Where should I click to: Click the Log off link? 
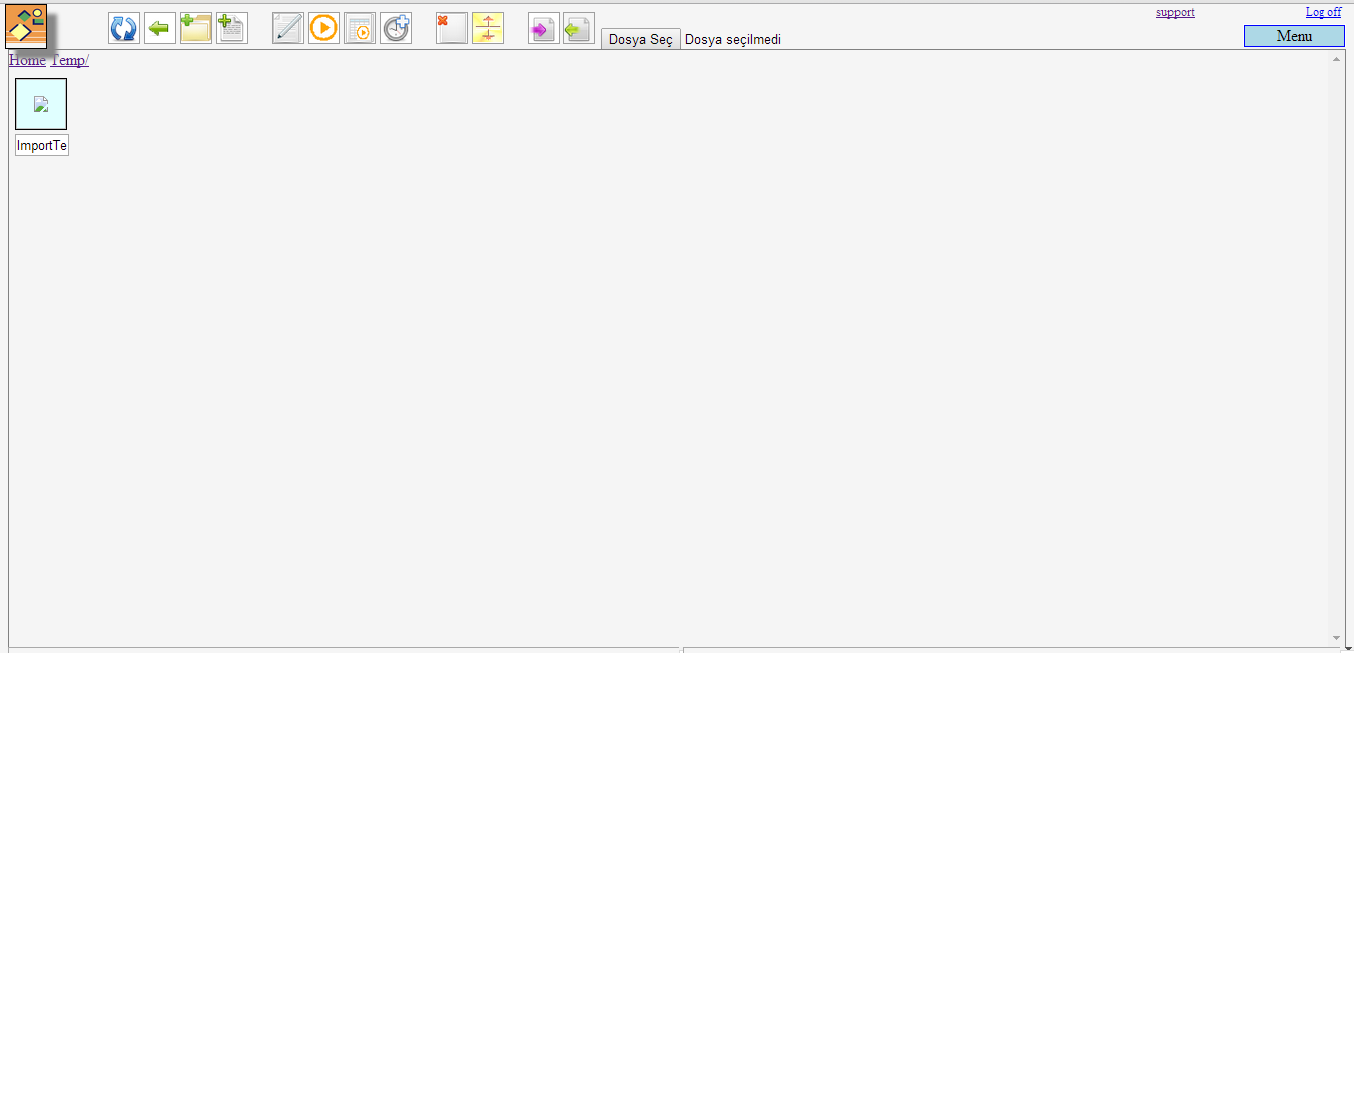click(x=1323, y=12)
